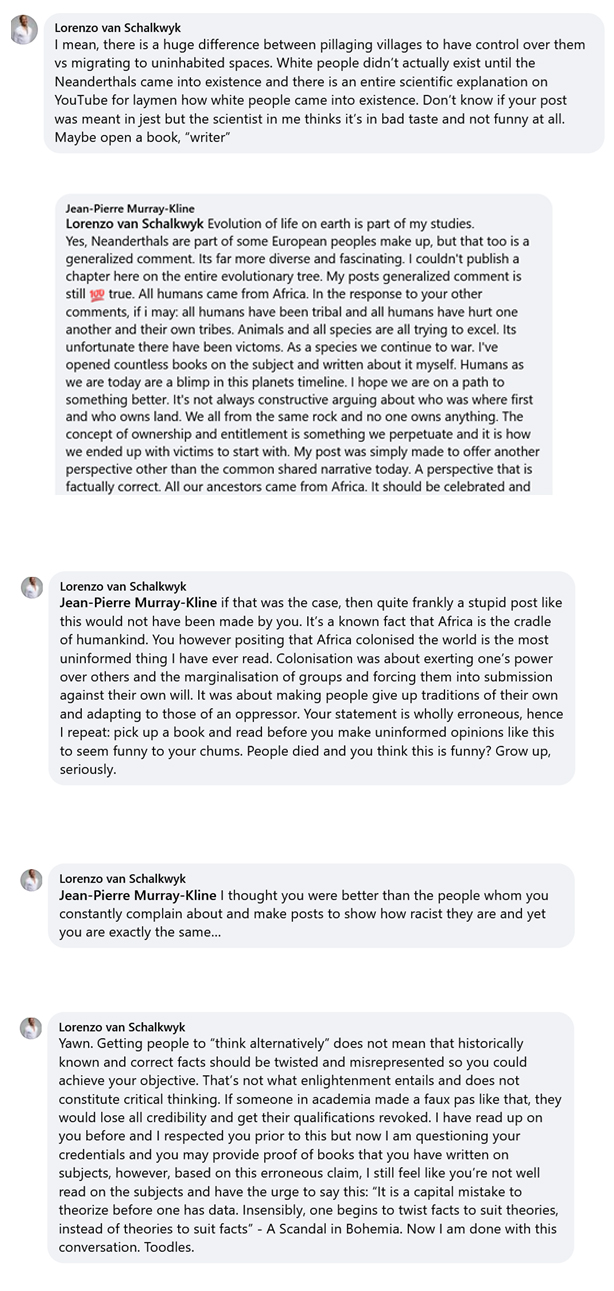
Task: Open Lorenzo van Schalkwyk author name above 'I mean'
Action: [x=118, y=28]
